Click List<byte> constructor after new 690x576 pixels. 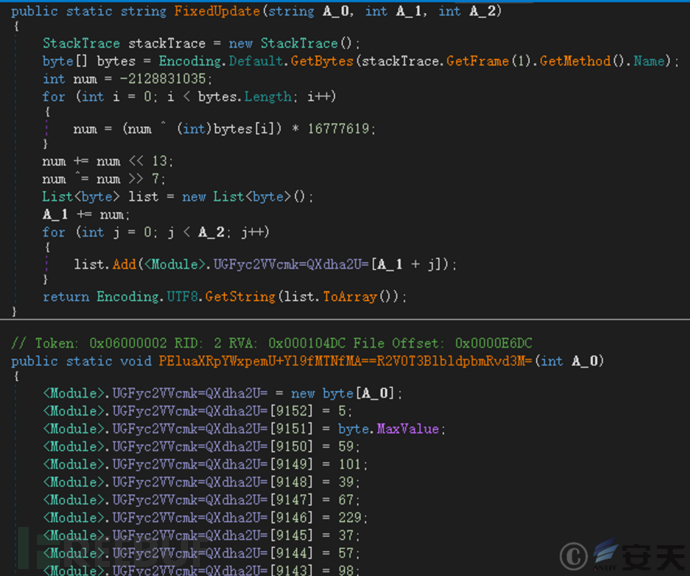pyautogui.click(x=252, y=196)
